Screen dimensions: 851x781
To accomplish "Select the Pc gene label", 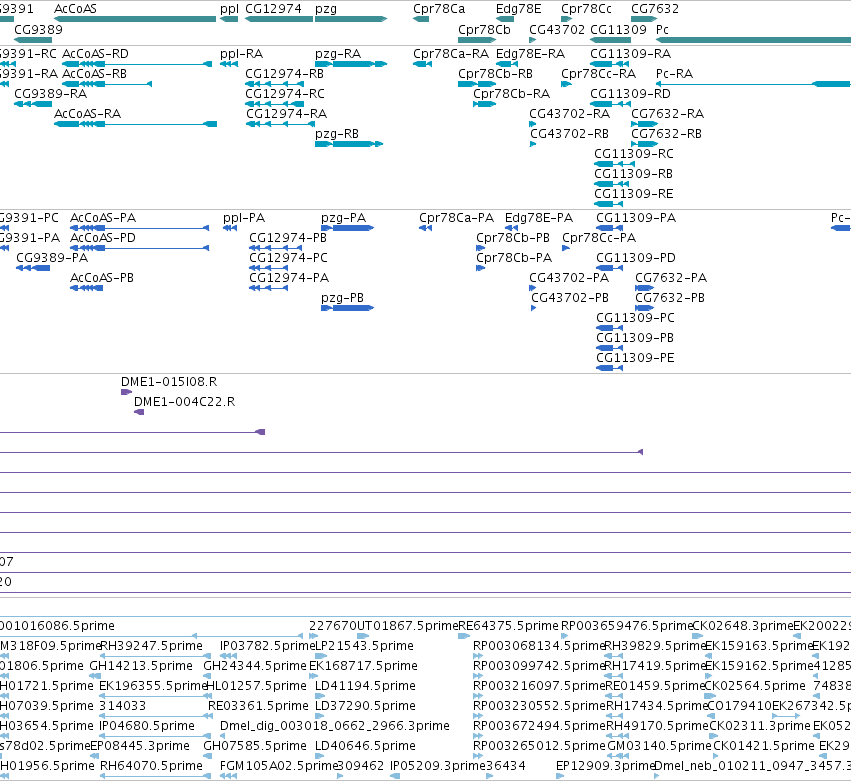I will pyautogui.click(x=662, y=30).
